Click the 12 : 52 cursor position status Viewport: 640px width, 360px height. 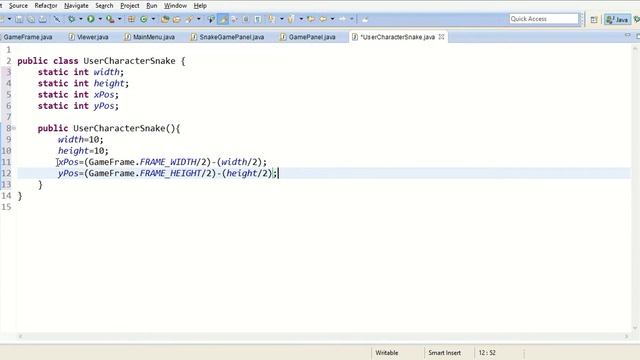tap(487, 353)
